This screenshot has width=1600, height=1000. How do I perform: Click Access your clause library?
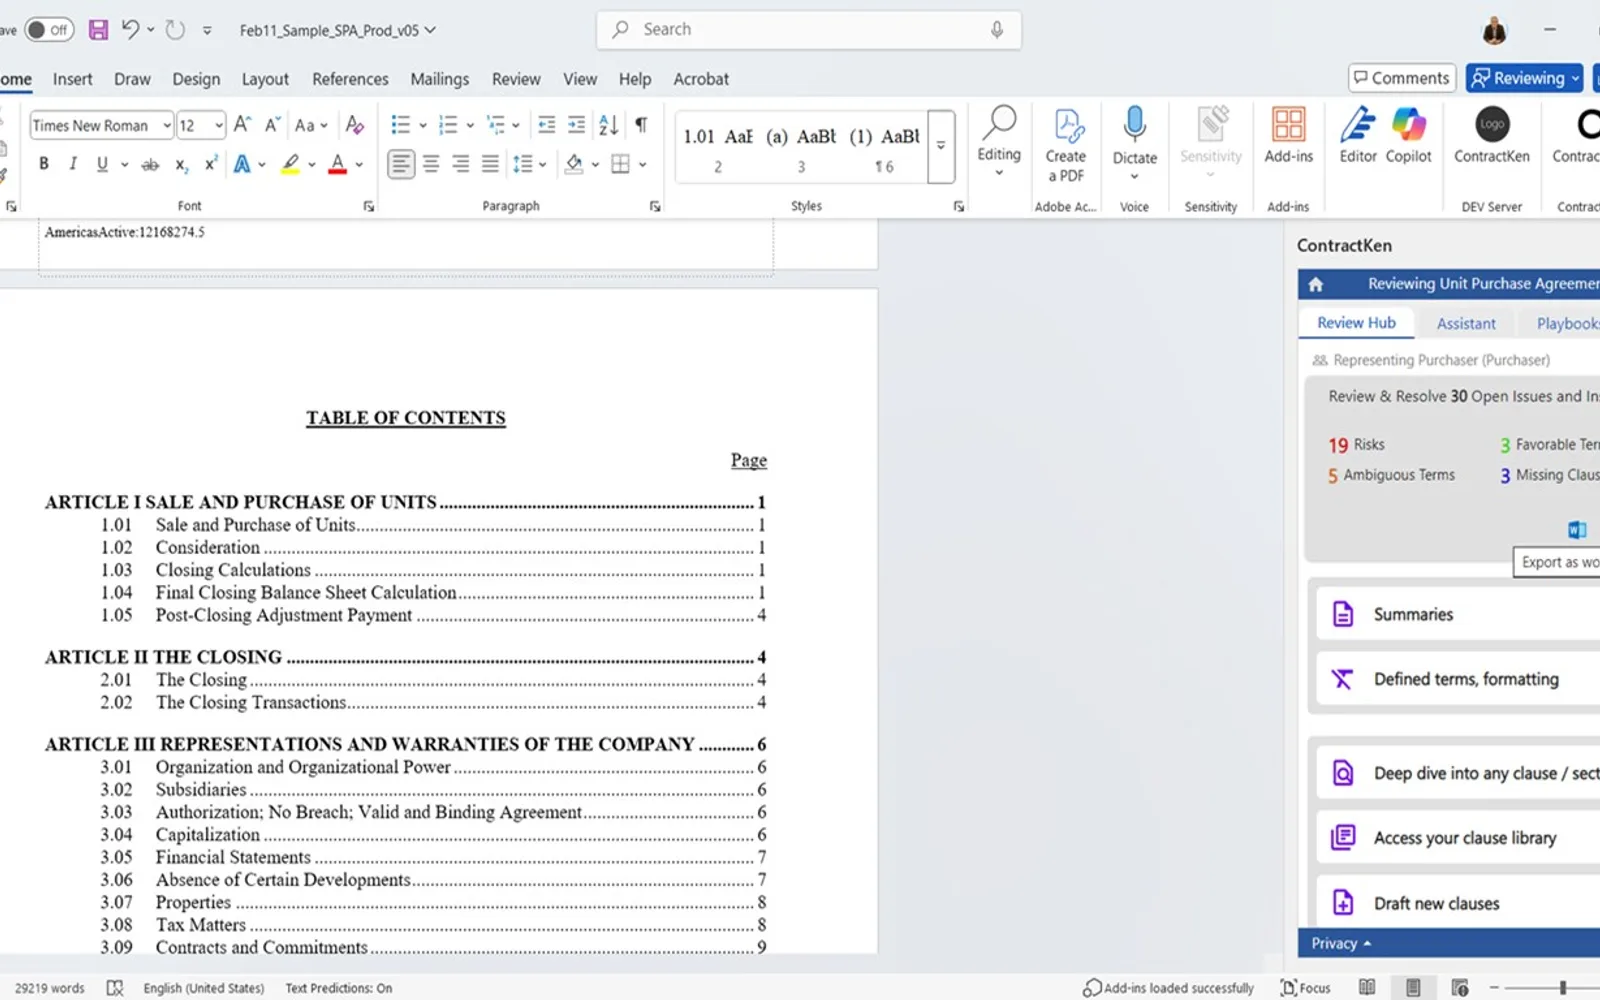(1458, 838)
